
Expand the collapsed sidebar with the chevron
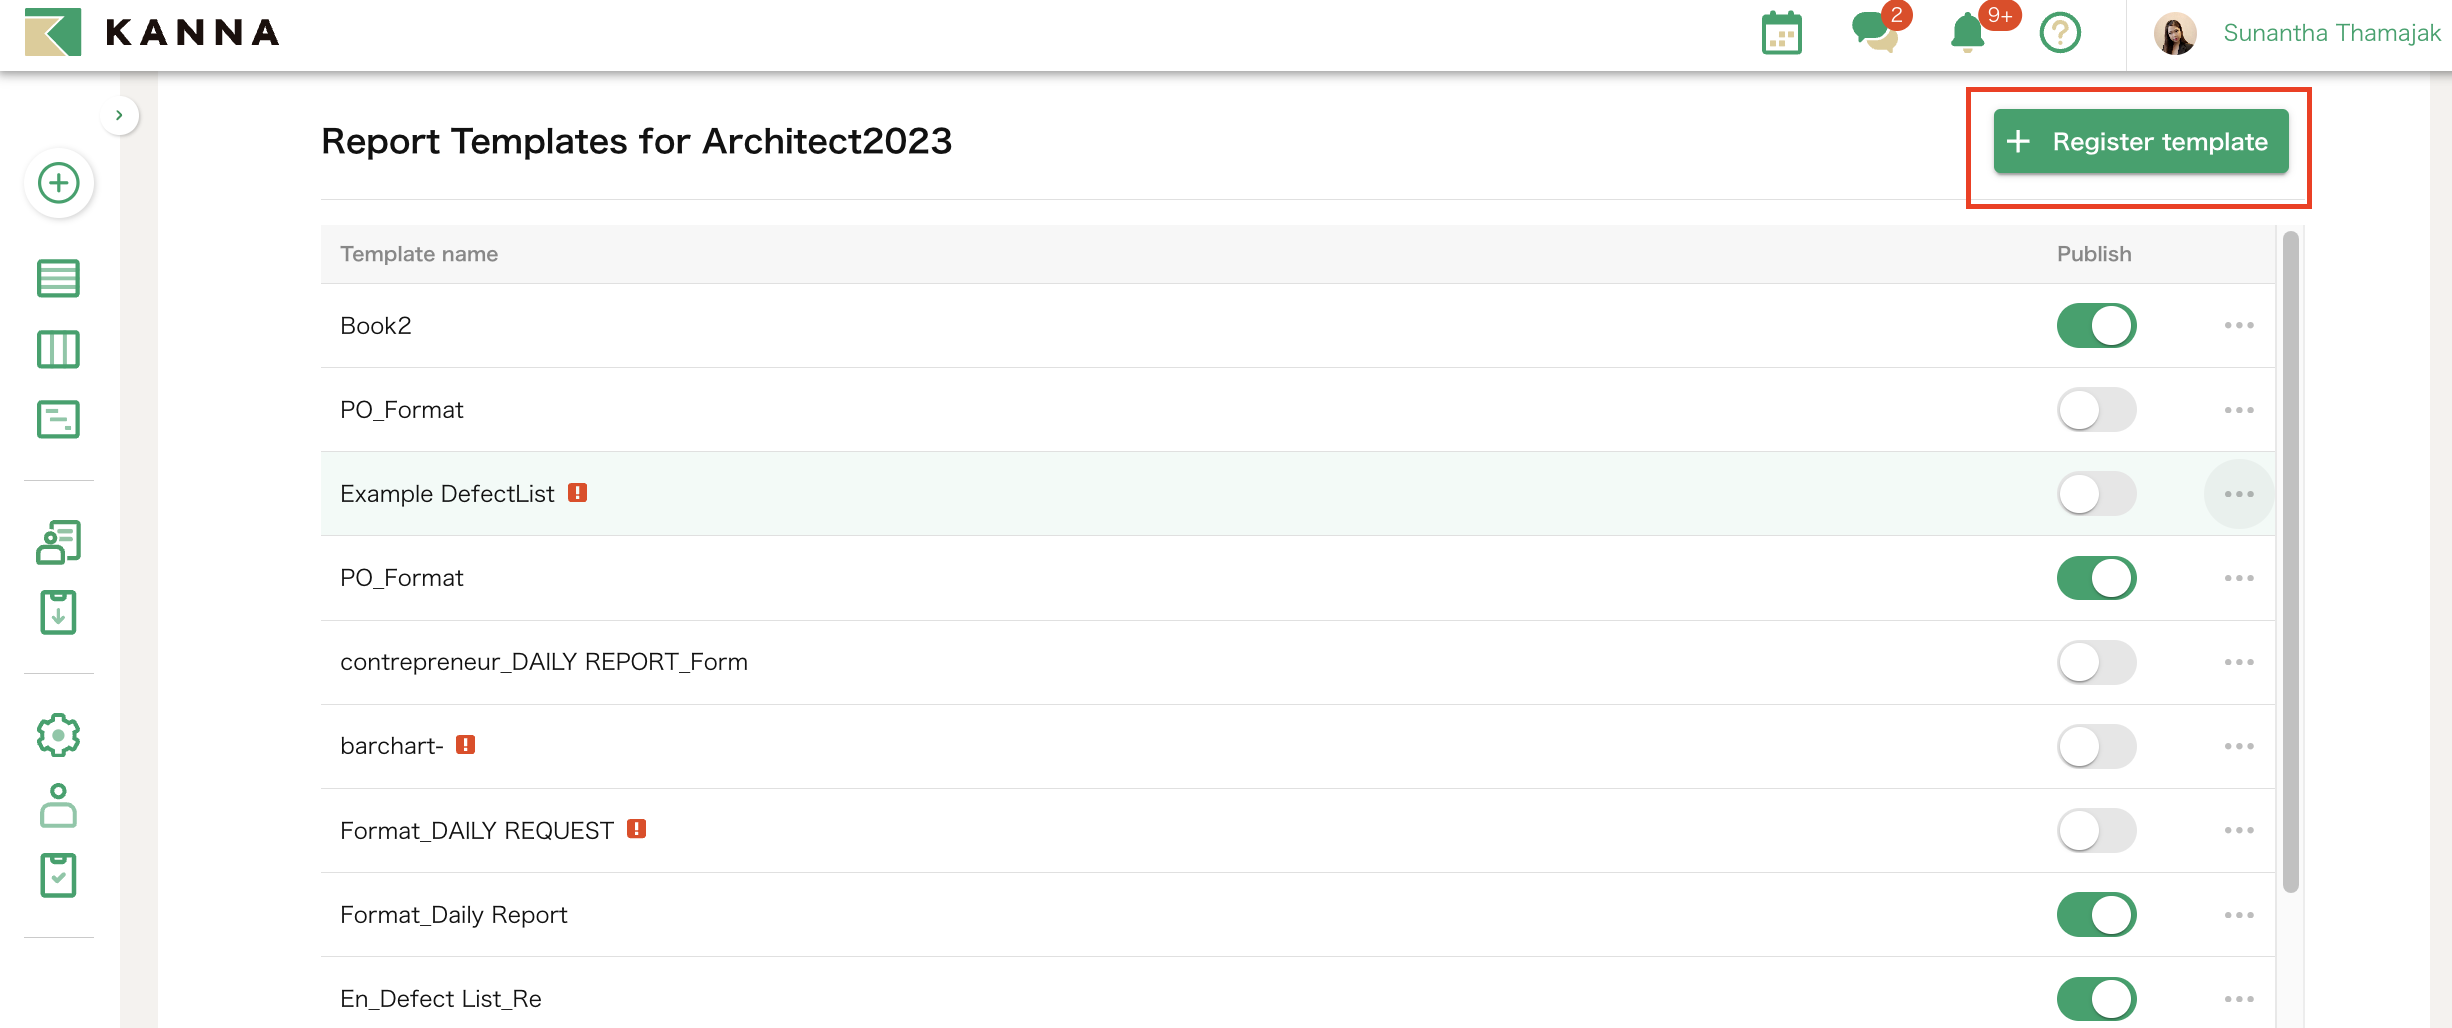pyautogui.click(x=119, y=115)
